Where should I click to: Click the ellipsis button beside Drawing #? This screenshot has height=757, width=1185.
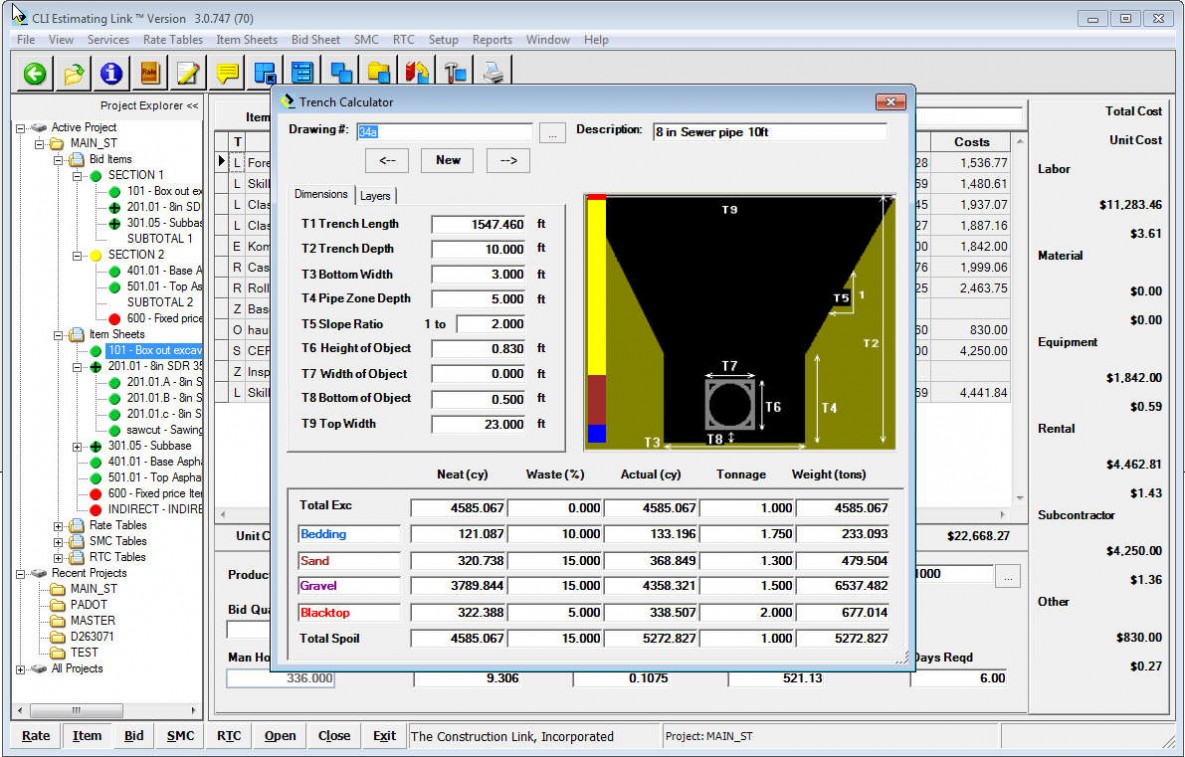[x=552, y=134]
